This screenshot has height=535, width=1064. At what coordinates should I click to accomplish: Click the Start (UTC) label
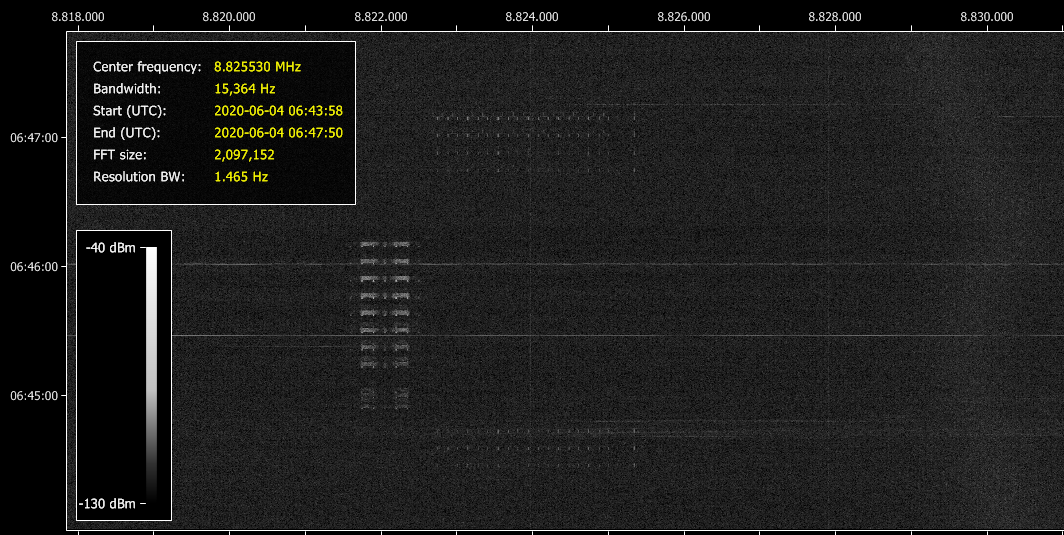pos(130,111)
